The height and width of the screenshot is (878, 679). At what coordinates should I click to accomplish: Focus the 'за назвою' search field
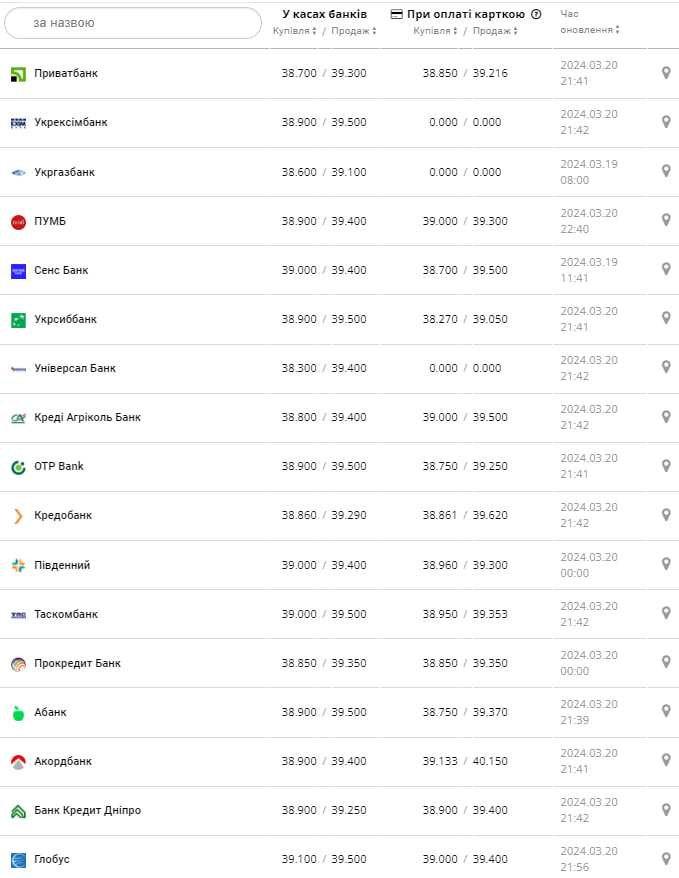click(132, 23)
